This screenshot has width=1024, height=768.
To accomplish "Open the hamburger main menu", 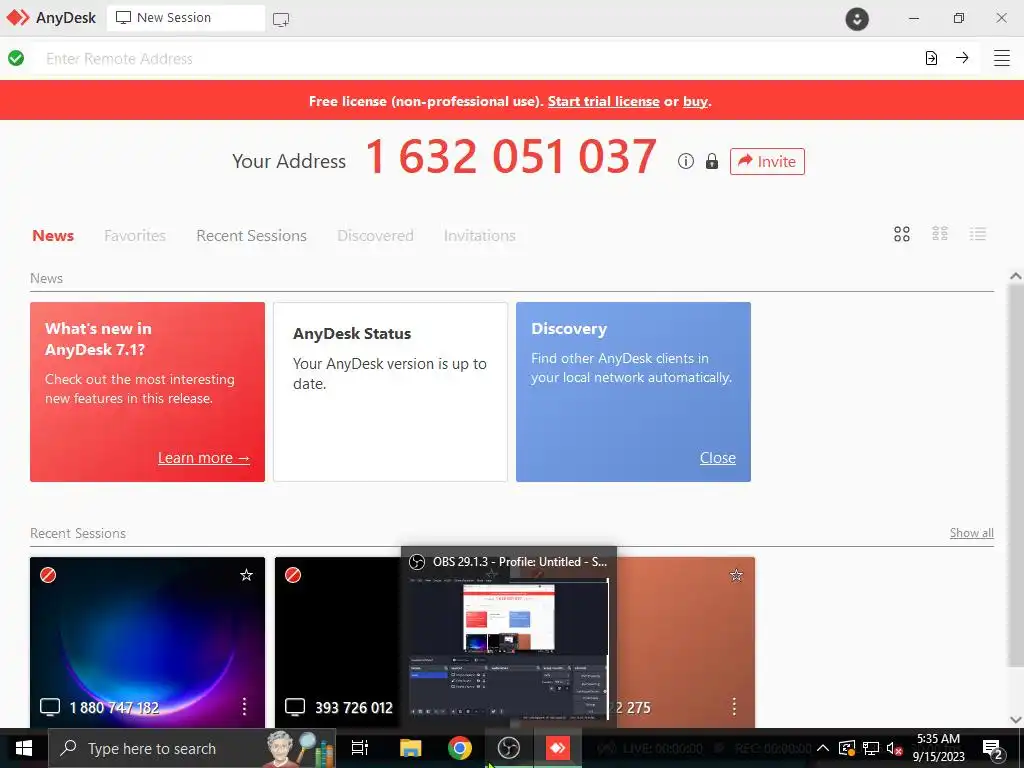I will coord(1002,58).
